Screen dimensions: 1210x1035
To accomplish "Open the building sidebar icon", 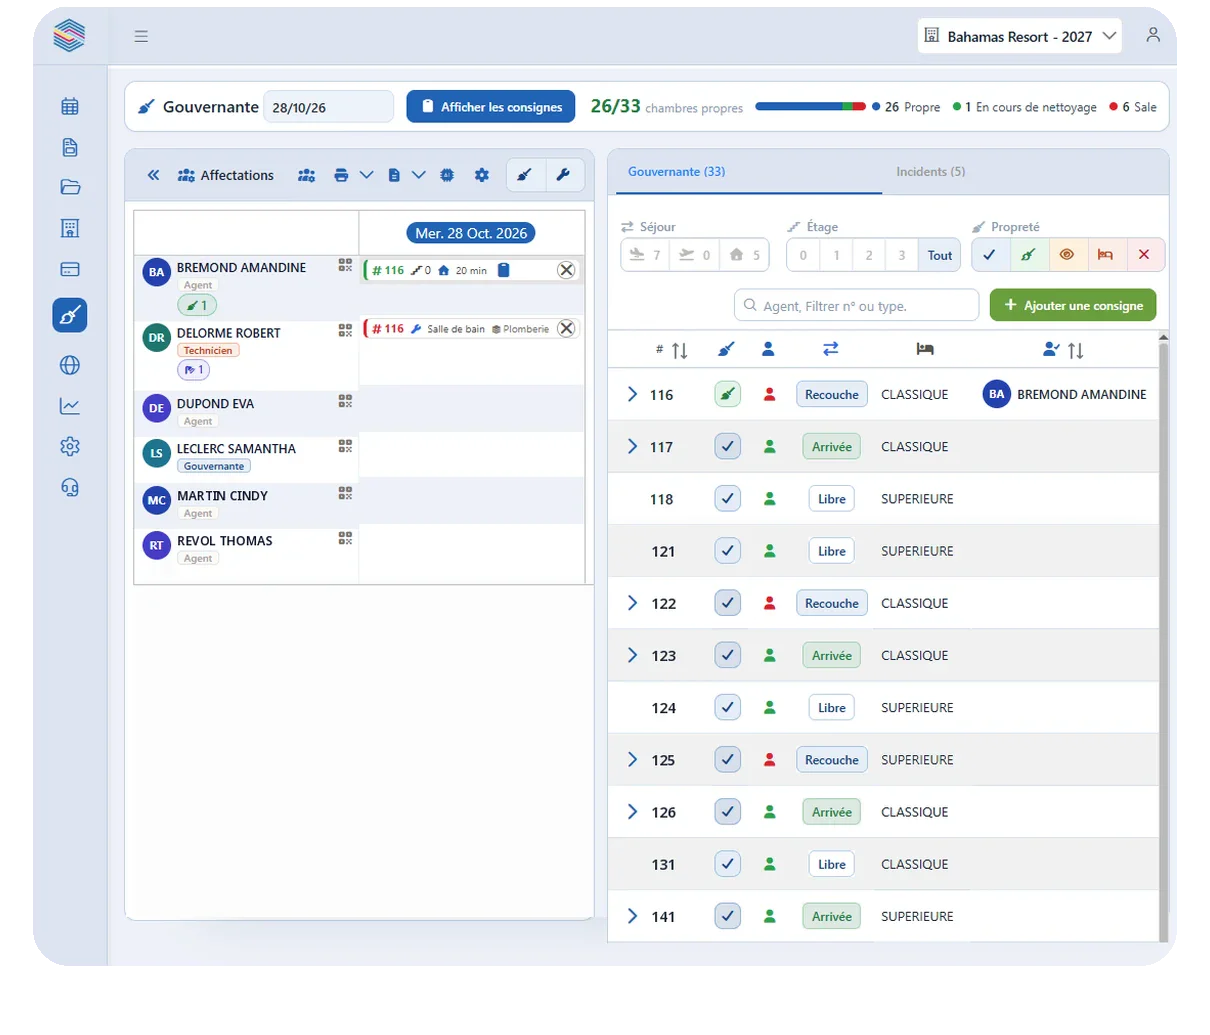I will pos(70,228).
